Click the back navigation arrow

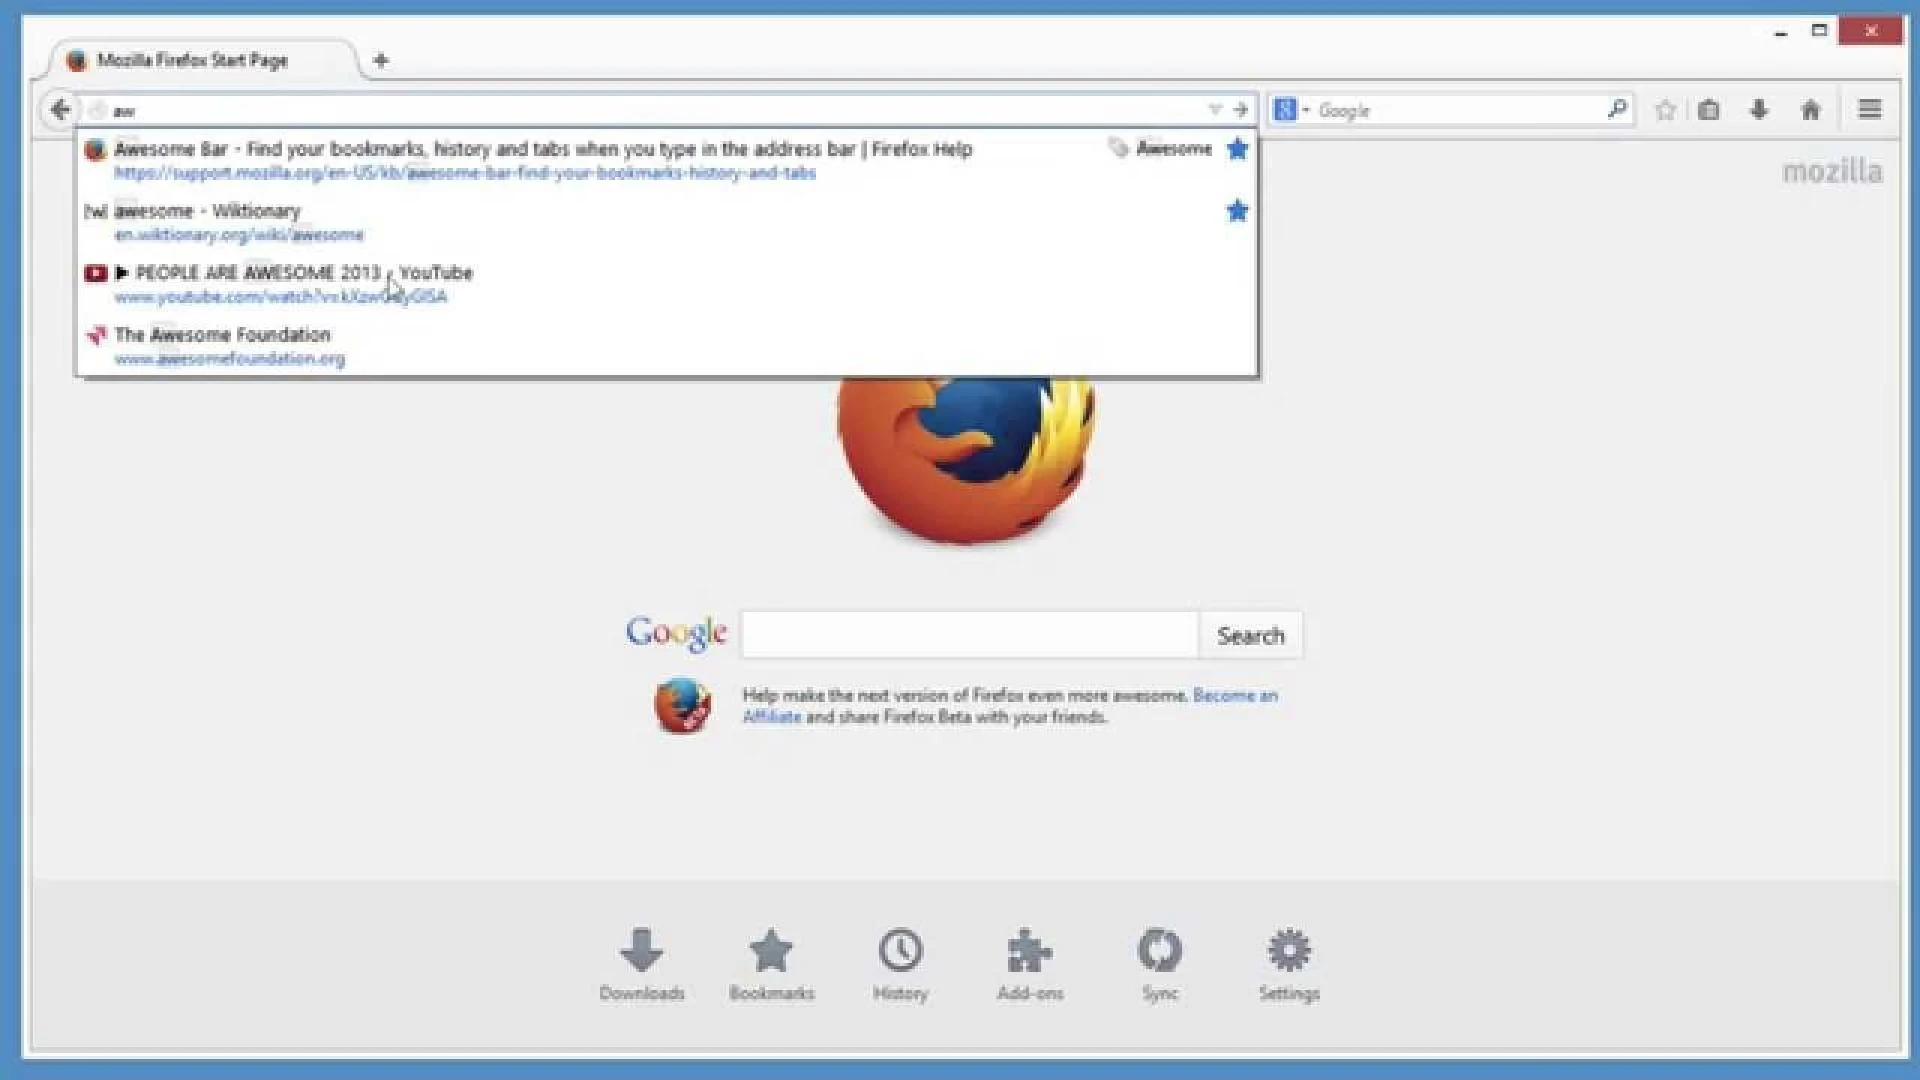pyautogui.click(x=59, y=110)
